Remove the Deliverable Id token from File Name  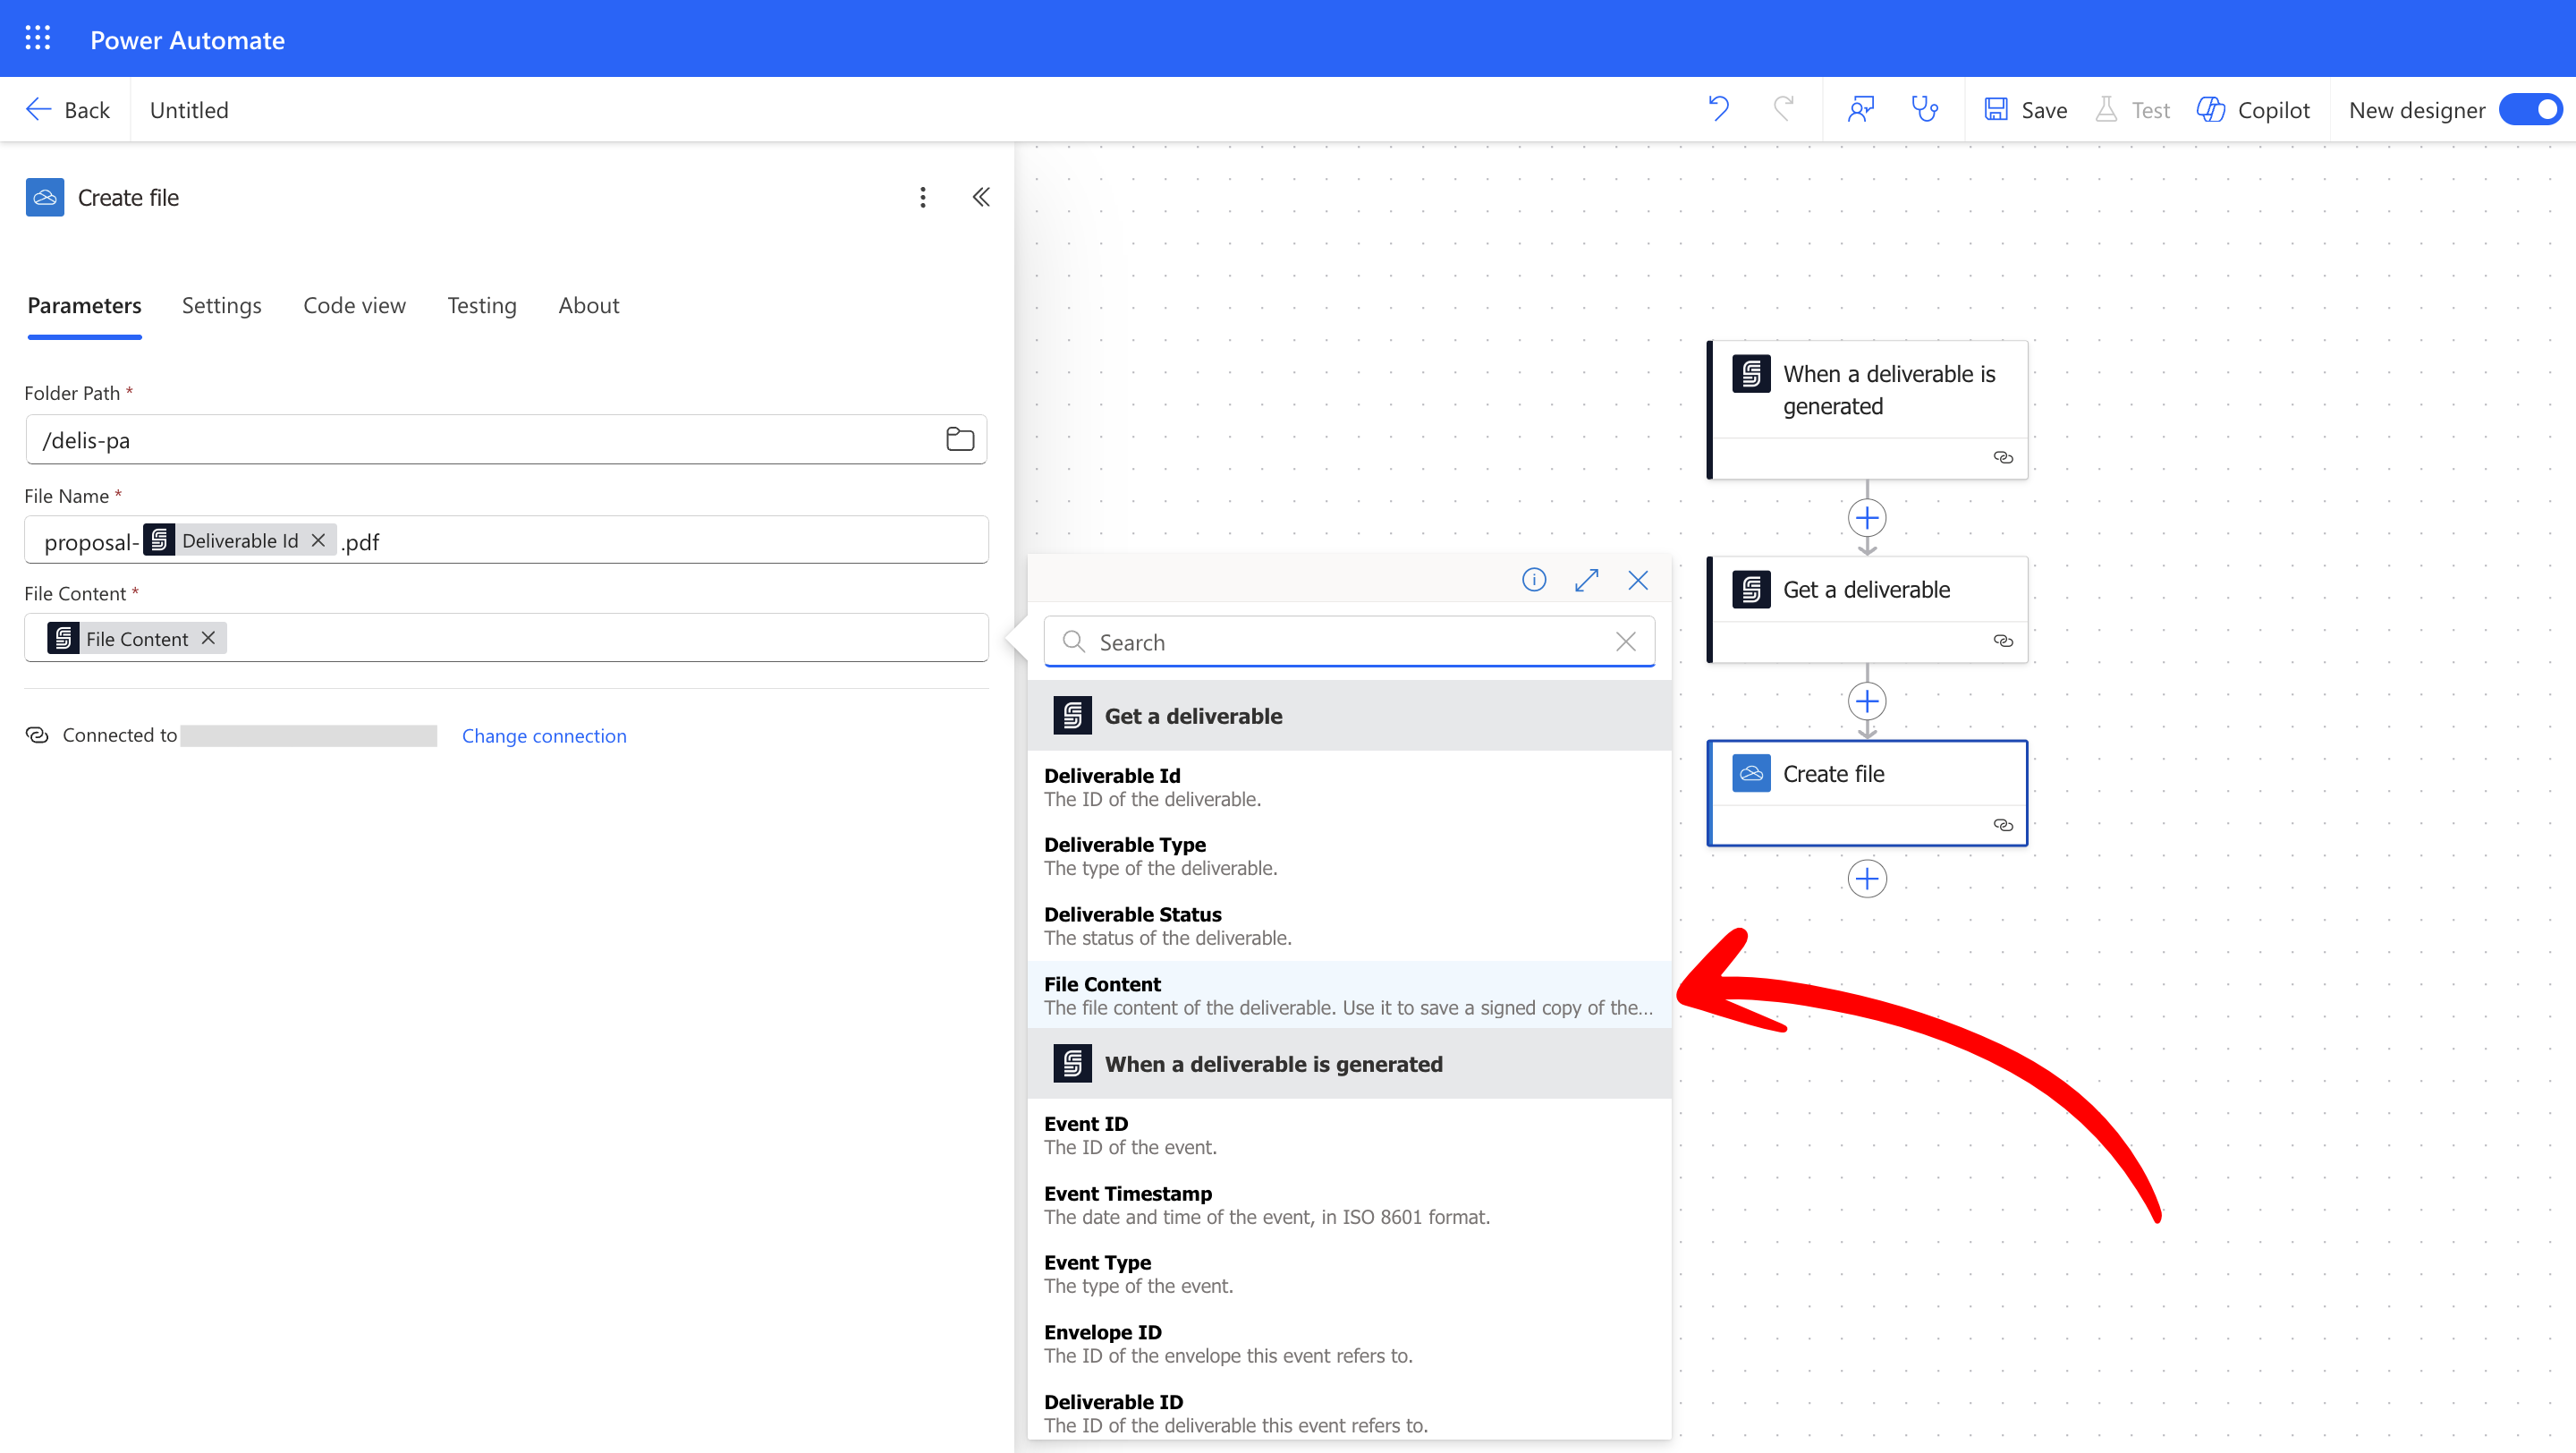(318, 541)
